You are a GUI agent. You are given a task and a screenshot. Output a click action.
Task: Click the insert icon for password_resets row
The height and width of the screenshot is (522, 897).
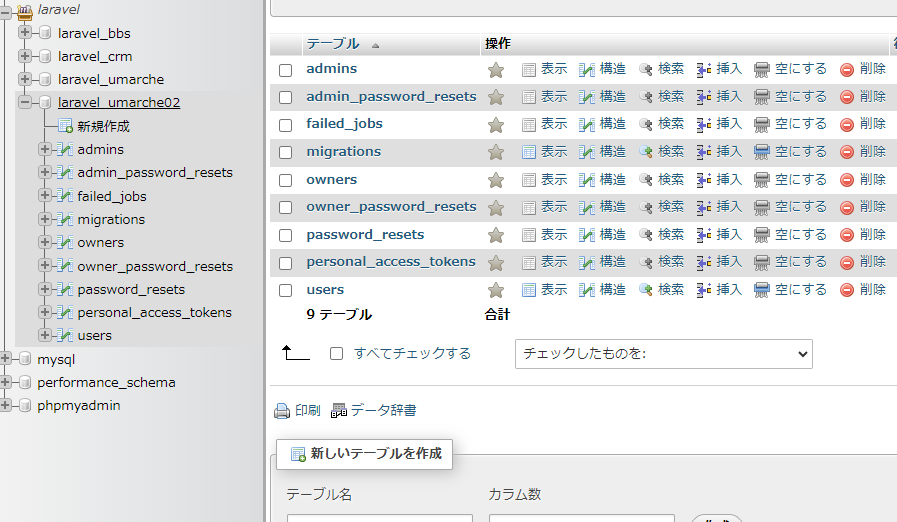(704, 235)
